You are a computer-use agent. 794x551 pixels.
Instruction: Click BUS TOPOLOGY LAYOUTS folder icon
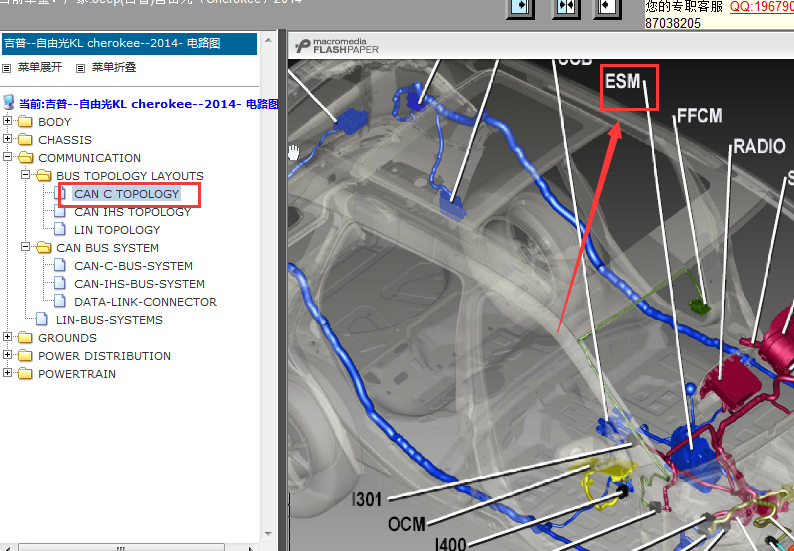44,175
